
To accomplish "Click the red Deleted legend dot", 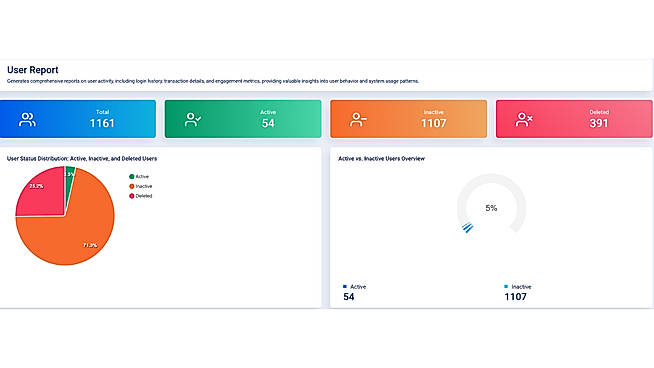I will (x=131, y=196).
